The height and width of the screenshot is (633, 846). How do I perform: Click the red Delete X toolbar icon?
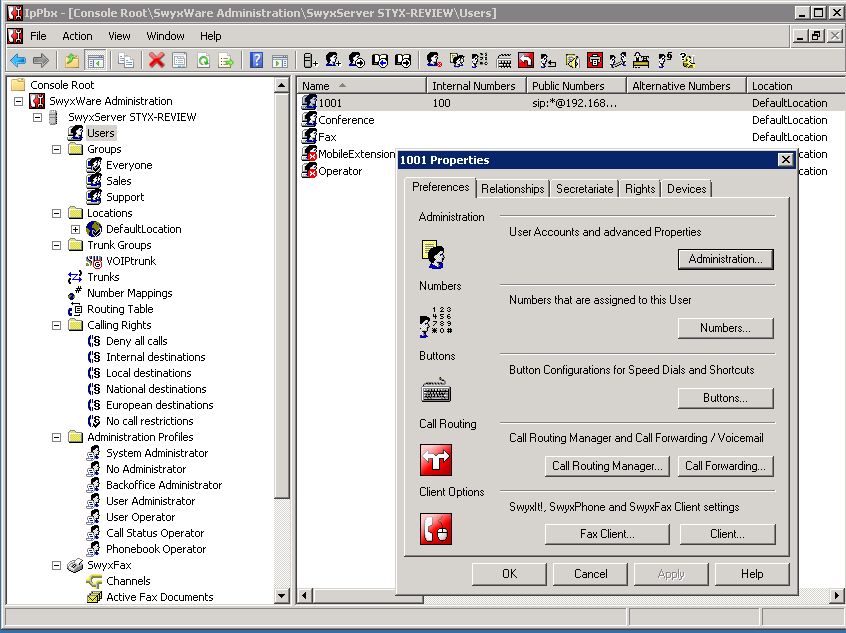[156, 60]
